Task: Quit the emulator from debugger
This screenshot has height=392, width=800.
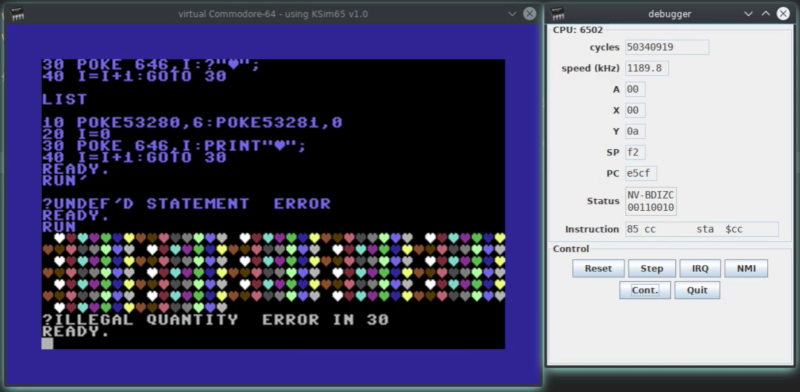Action: click(x=697, y=290)
